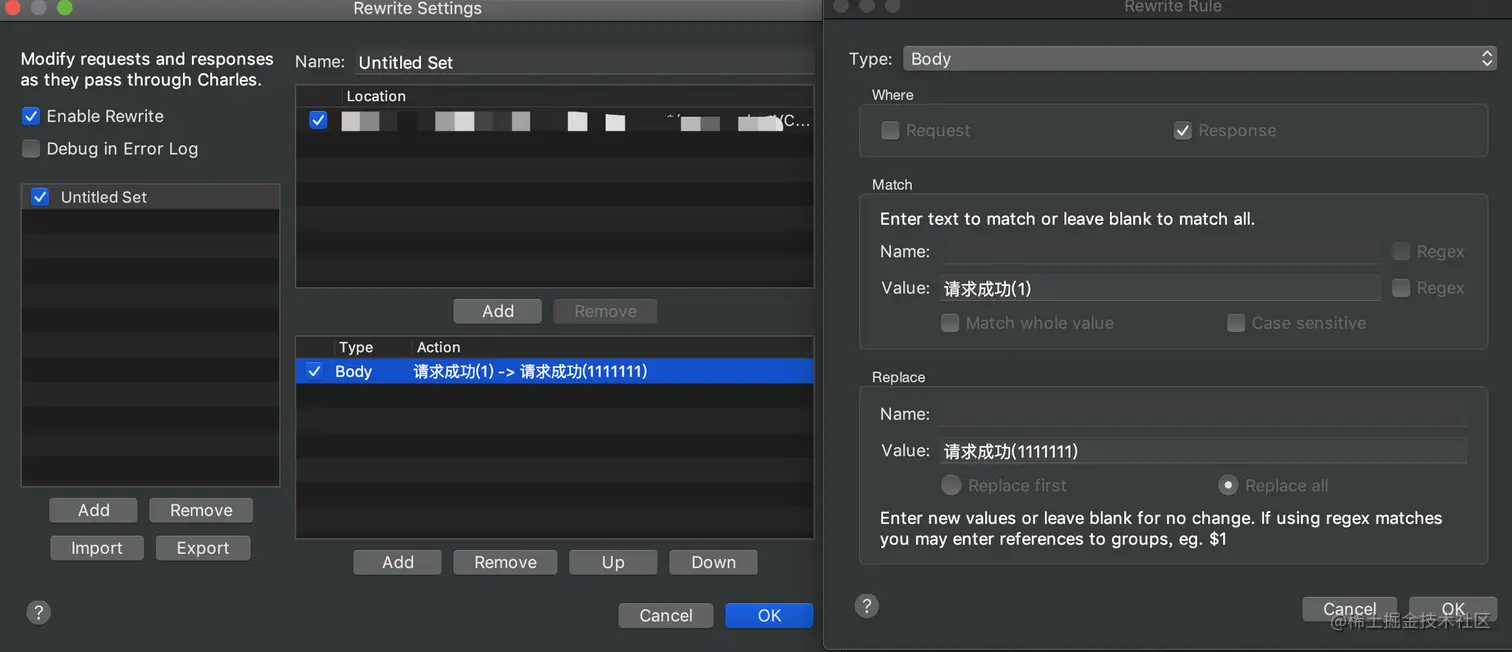The height and width of the screenshot is (652, 1512).
Task: Confirm Rewrite Rule with OK
Action: (1453, 609)
